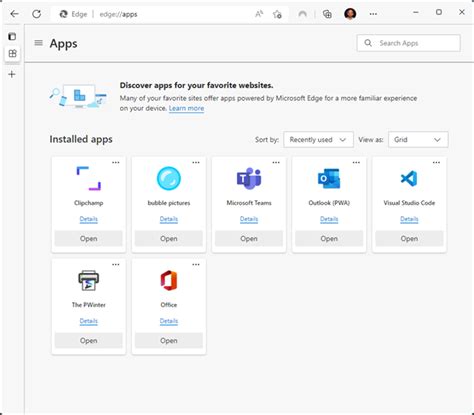Click The PWinter printer app icon
This screenshot has width=474, height=415.
pyautogui.click(x=89, y=280)
